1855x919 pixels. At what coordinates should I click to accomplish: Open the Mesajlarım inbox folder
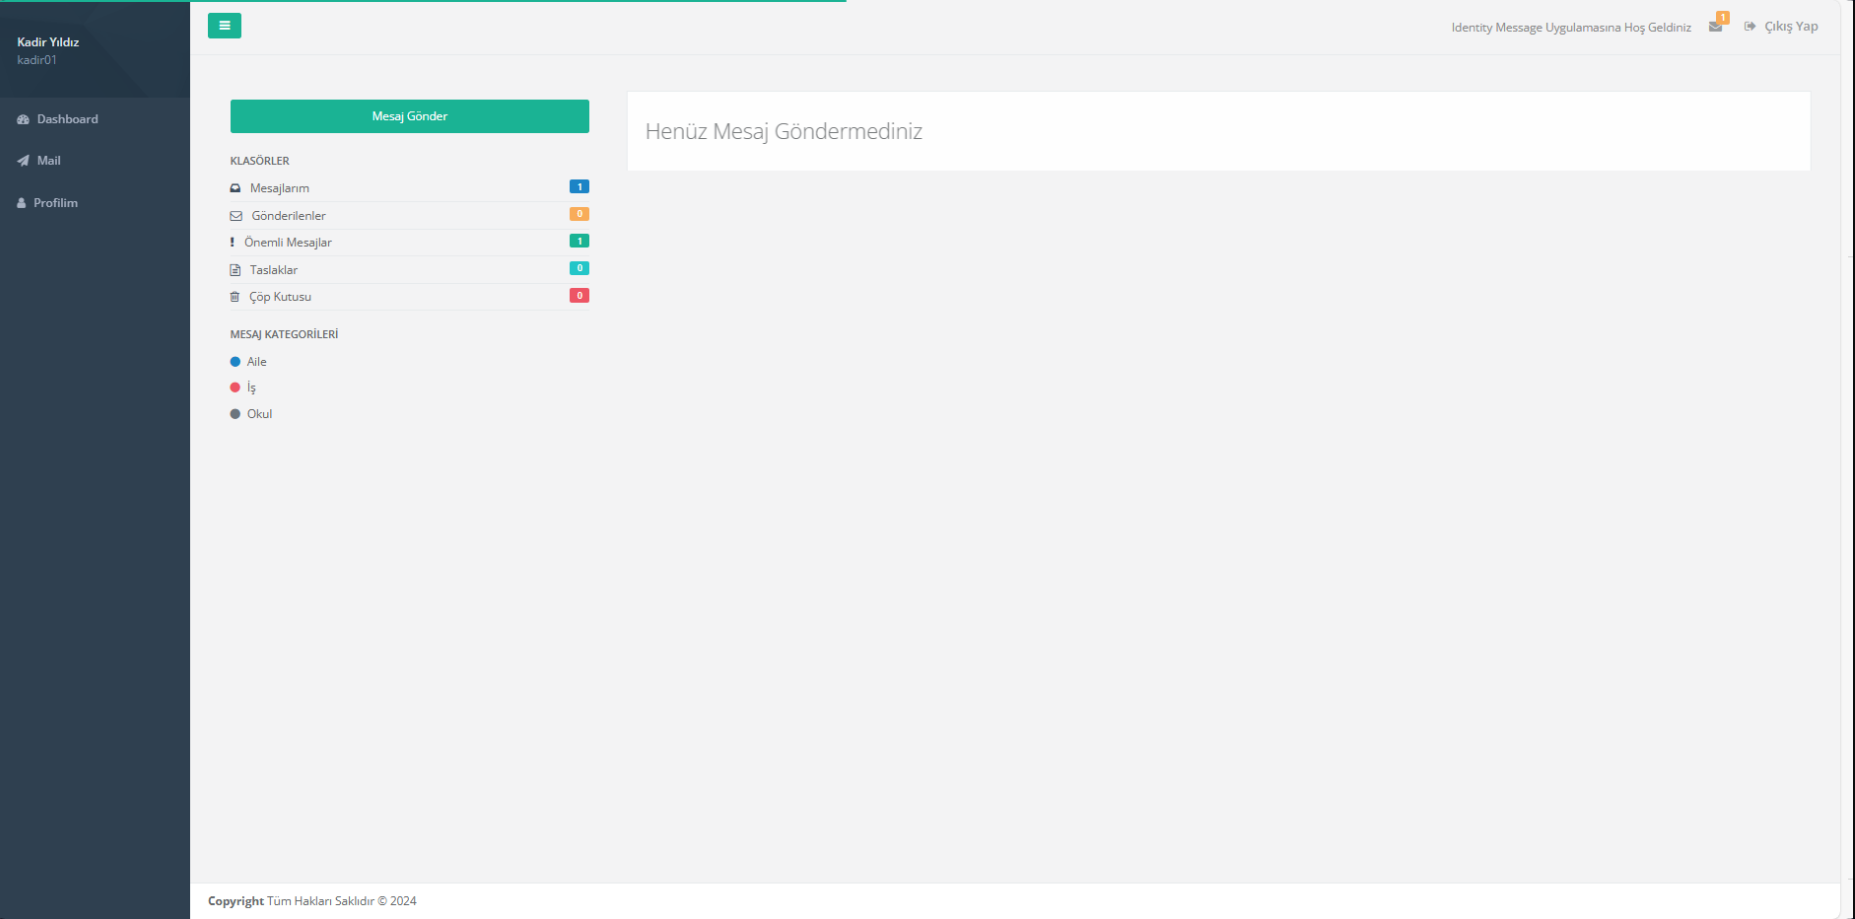[279, 188]
